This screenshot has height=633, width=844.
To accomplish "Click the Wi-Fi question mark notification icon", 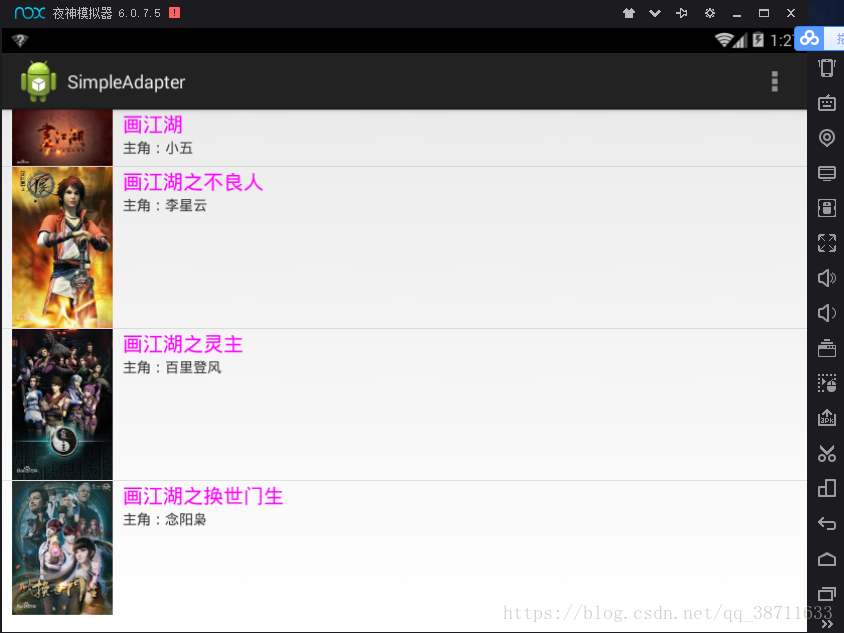I will 20,40.
